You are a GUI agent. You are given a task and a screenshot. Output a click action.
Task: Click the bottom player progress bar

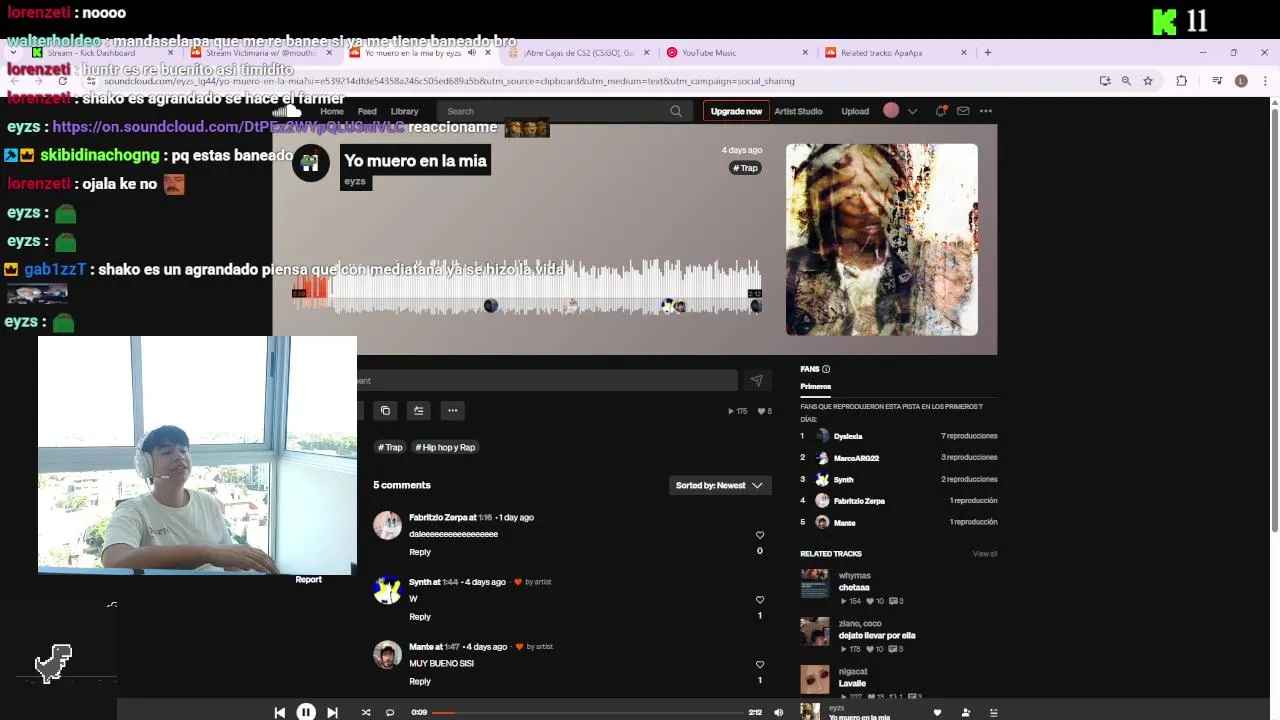[x=590, y=712]
